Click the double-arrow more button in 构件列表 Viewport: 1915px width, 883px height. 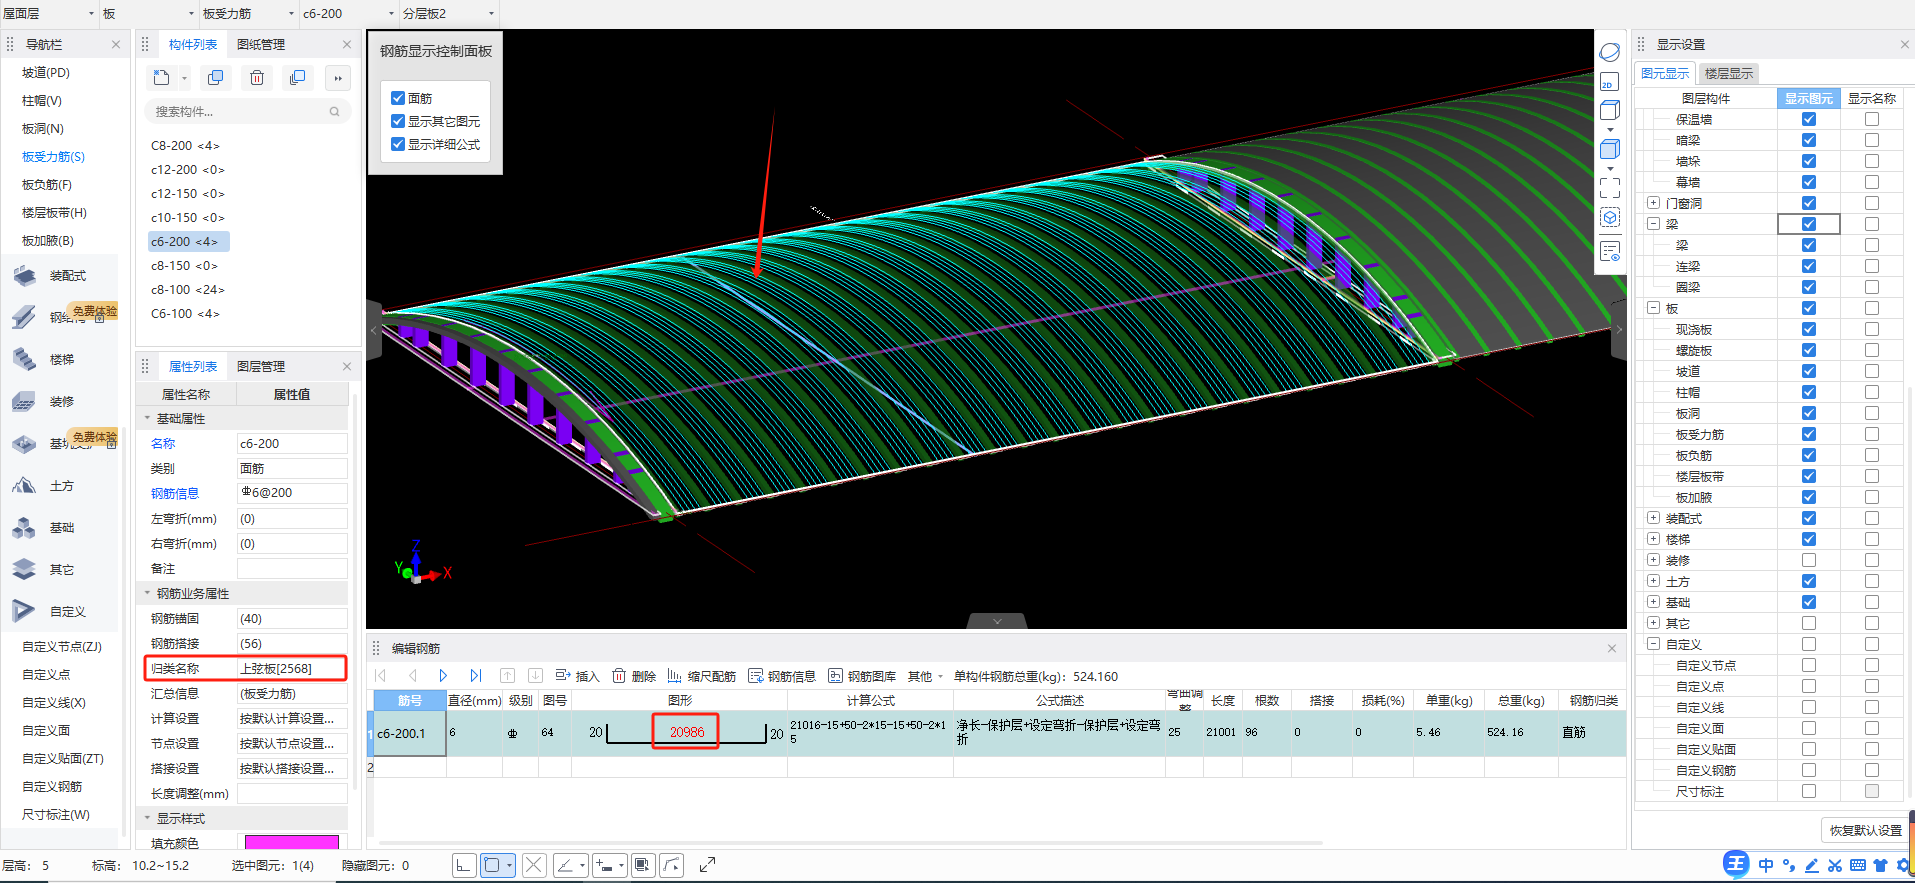point(338,78)
